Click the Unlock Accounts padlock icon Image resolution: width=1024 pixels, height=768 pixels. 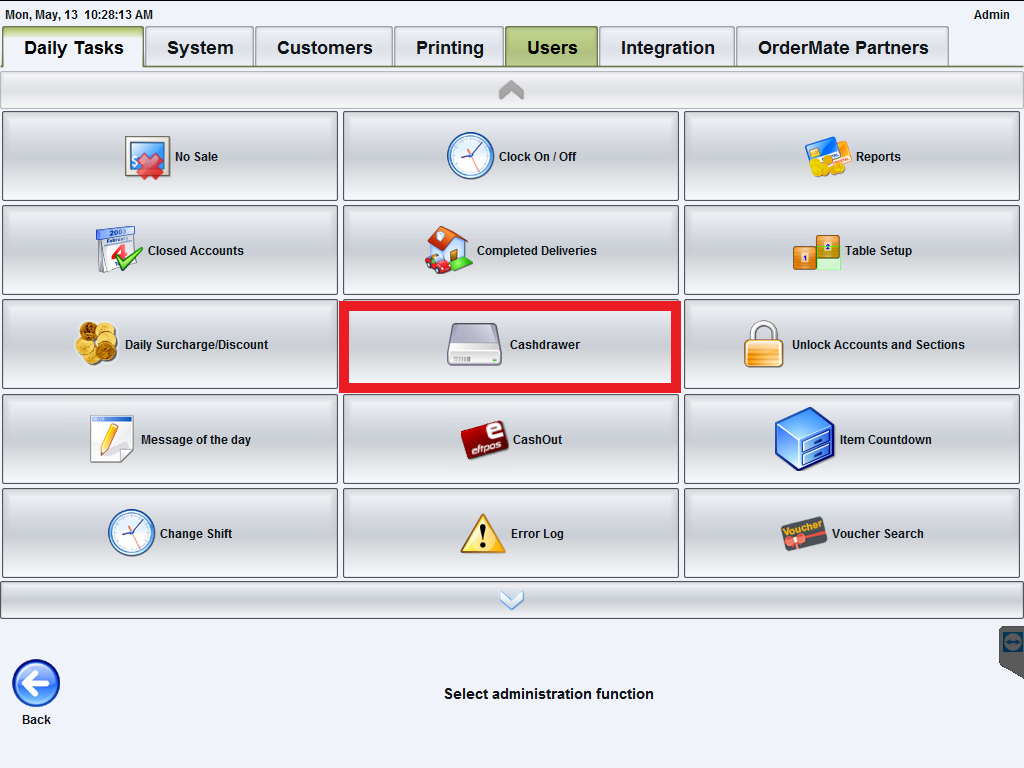(x=763, y=344)
